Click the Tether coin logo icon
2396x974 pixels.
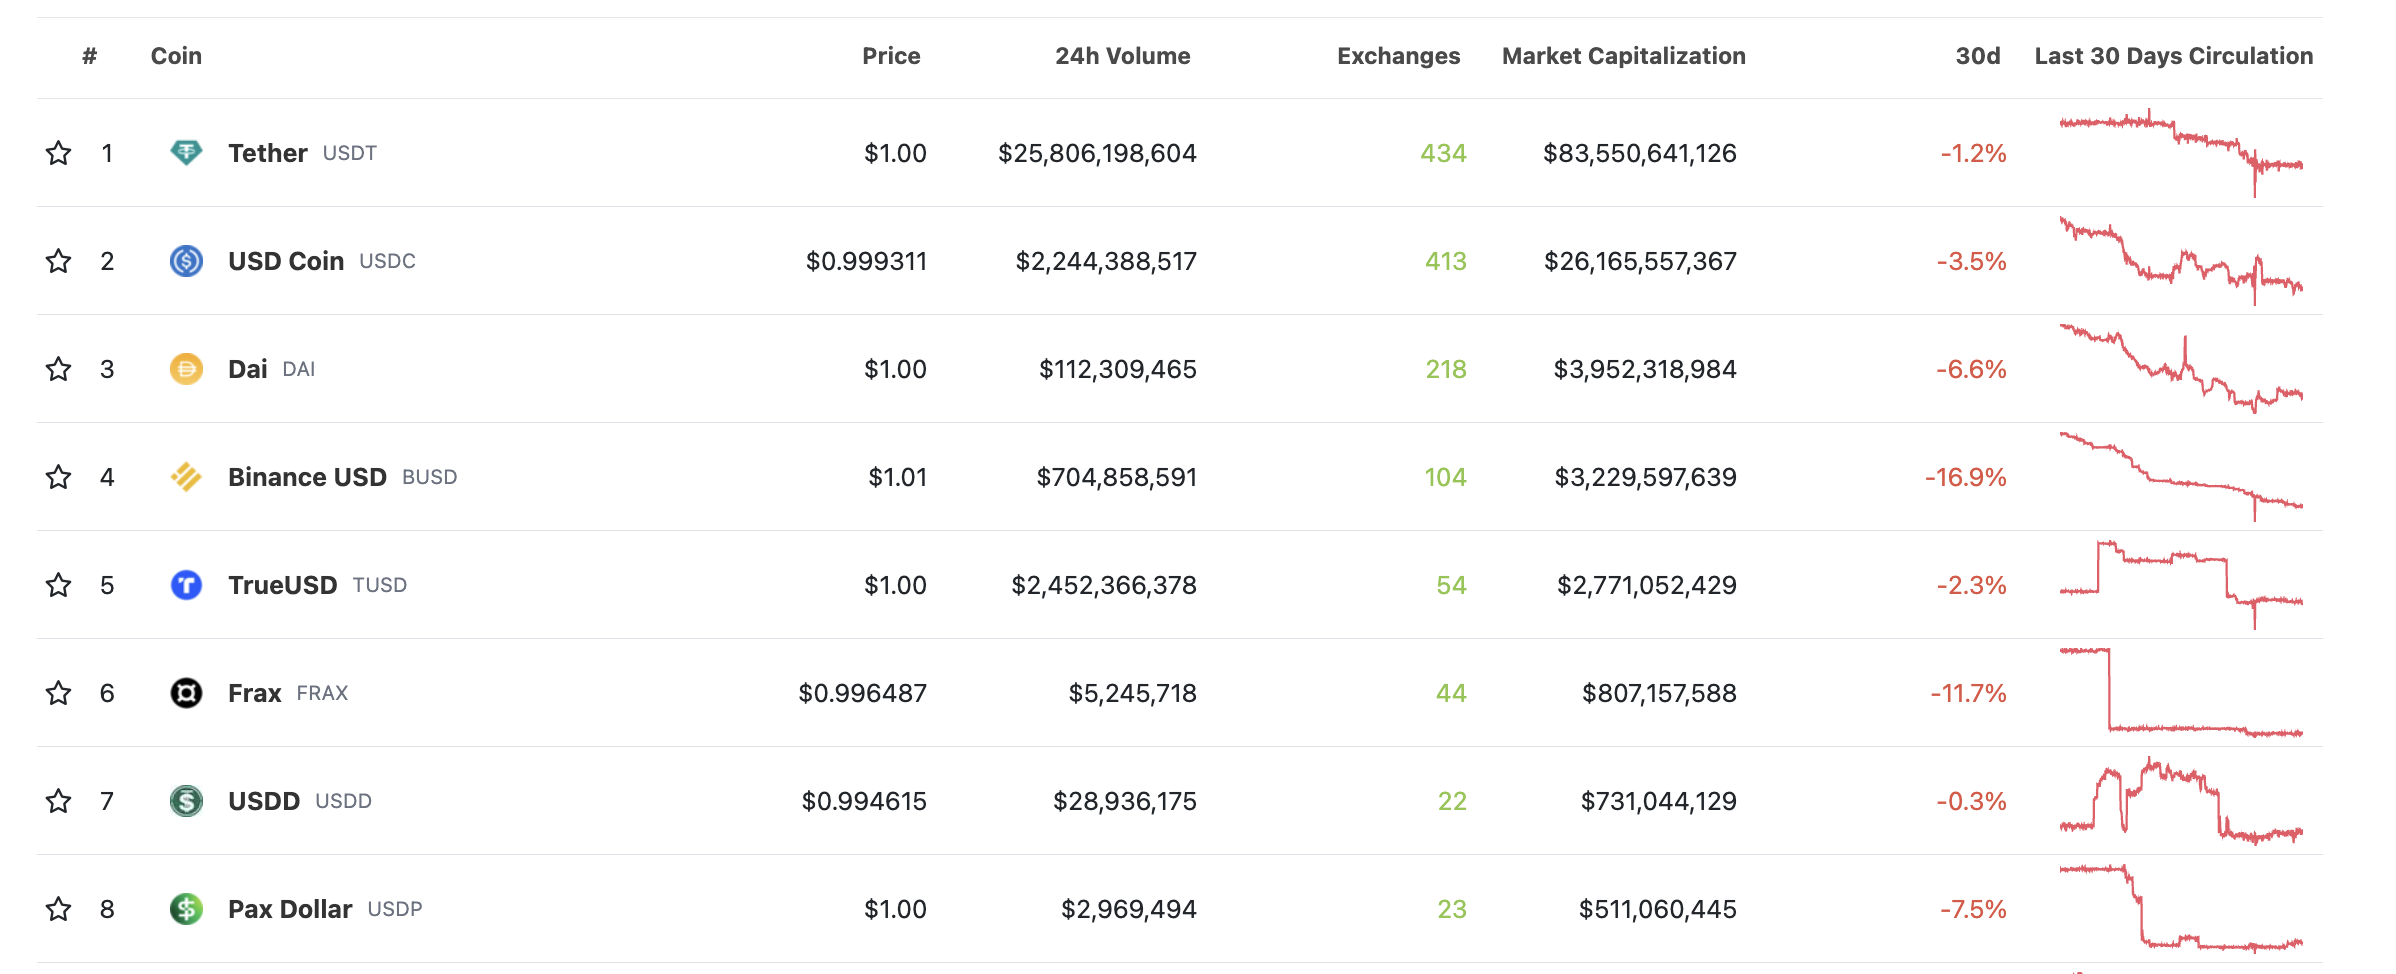click(186, 153)
